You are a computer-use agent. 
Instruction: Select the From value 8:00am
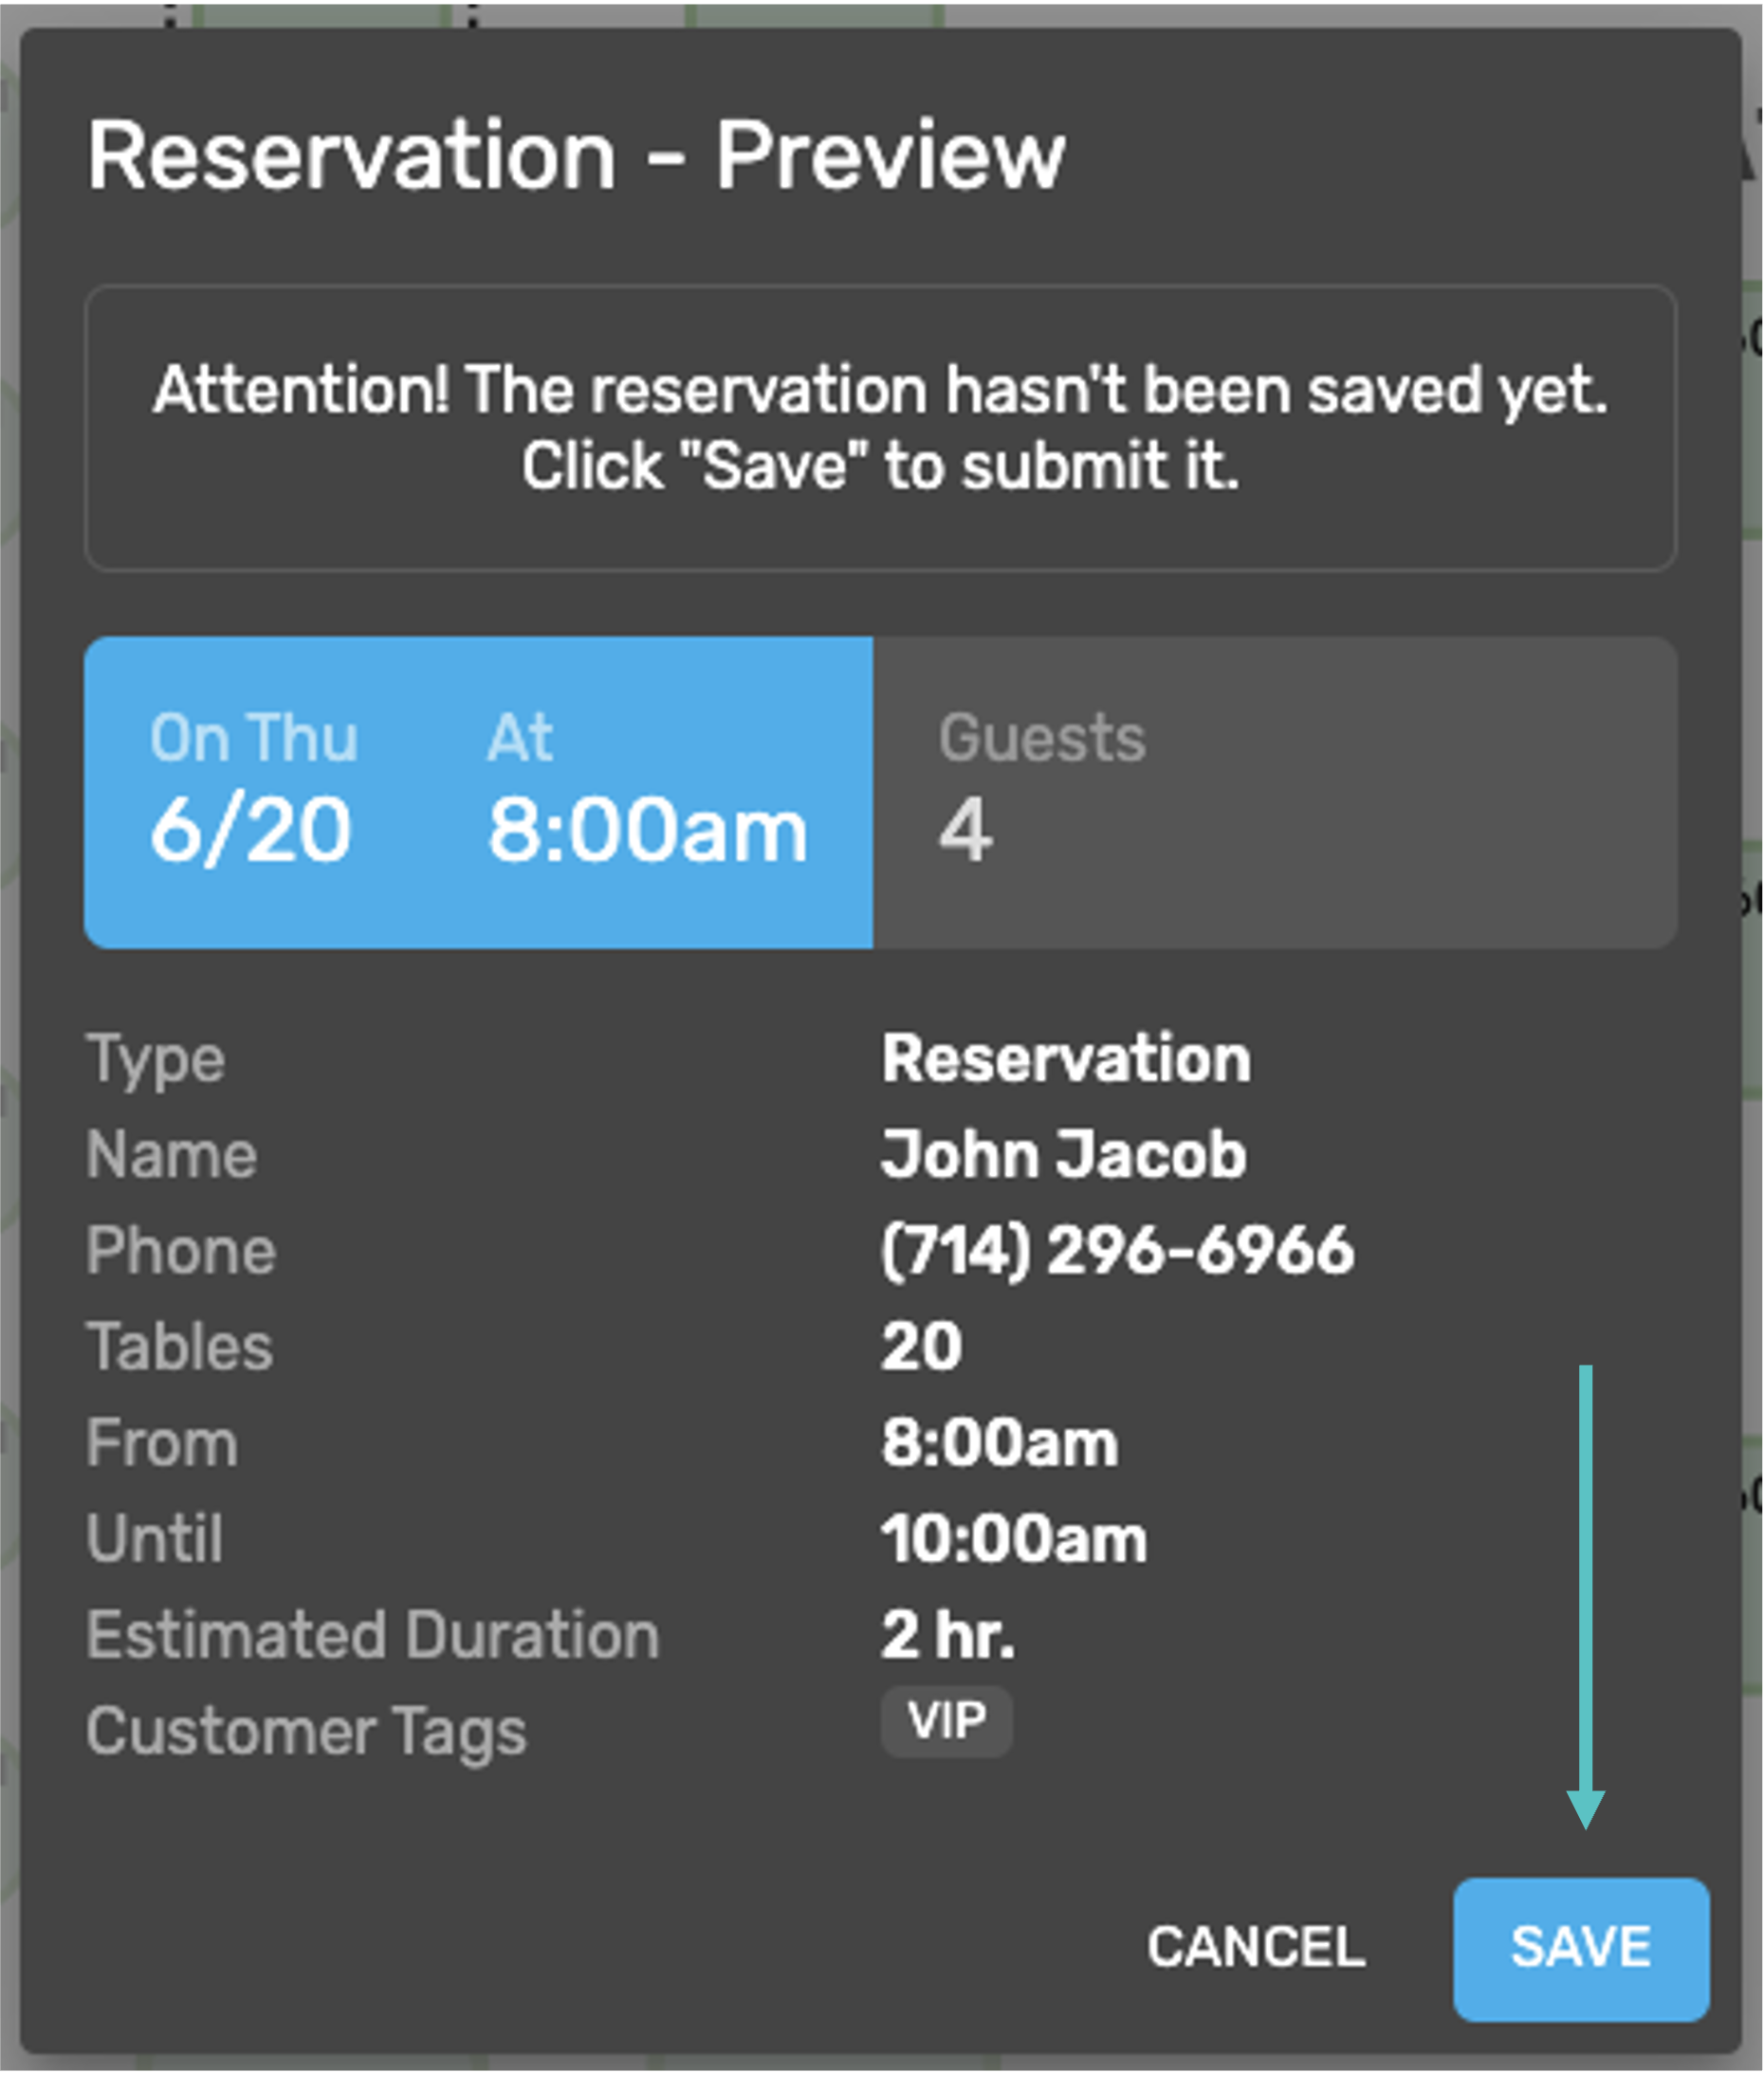(x=999, y=1442)
